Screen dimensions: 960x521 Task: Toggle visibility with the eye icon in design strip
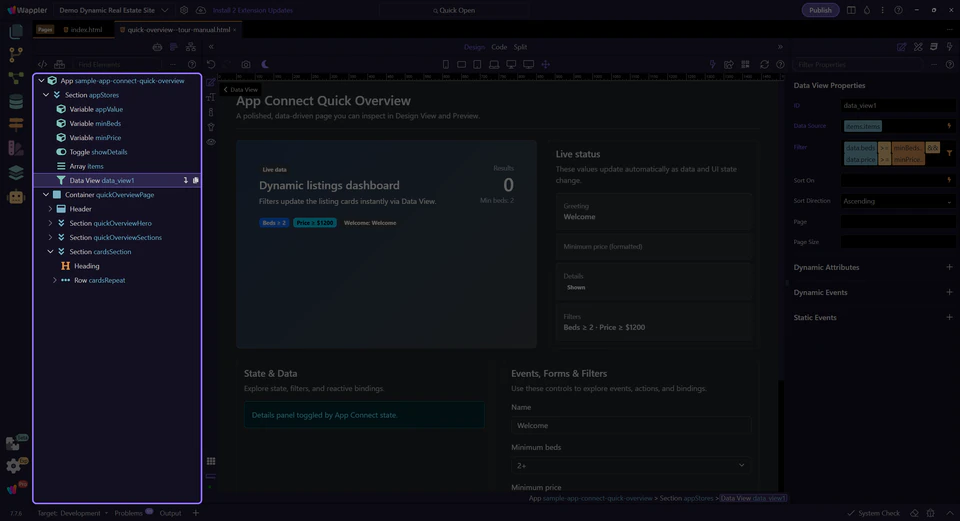coord(211,142)
